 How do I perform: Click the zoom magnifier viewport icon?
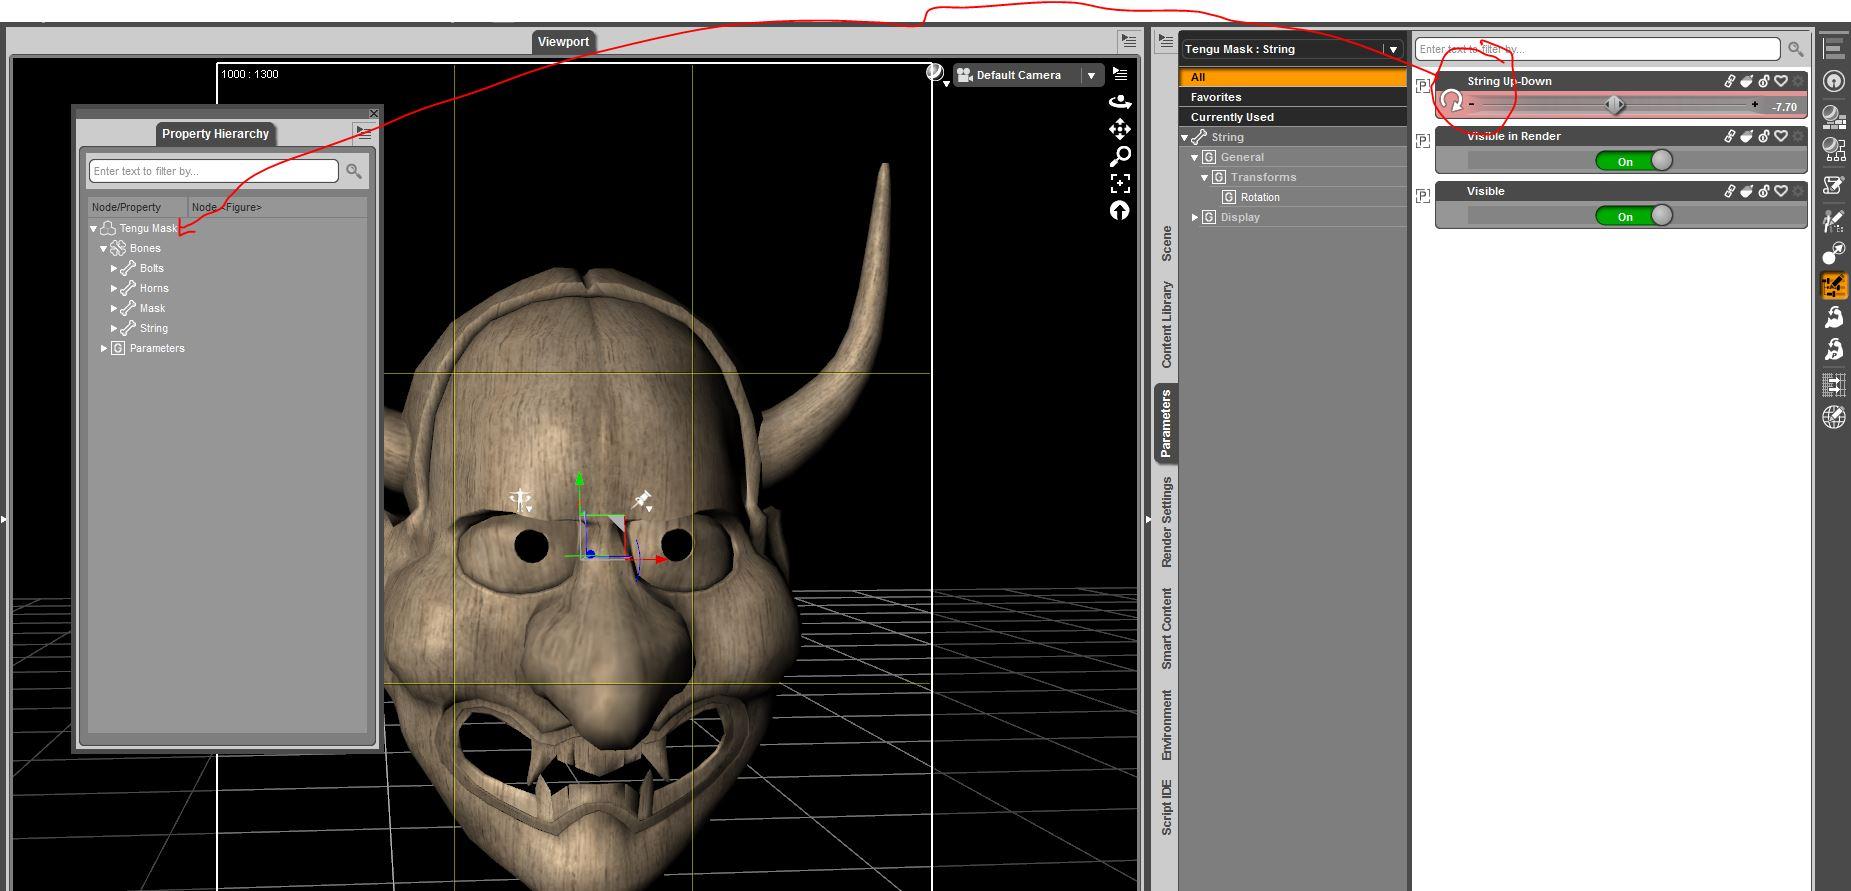(1120, 156)
